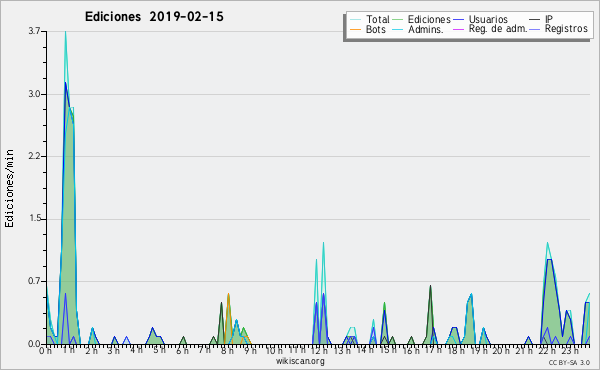Click the 8 h axis label
The height and width of the screenshot is (370, 600).
[x=227, y=350]
